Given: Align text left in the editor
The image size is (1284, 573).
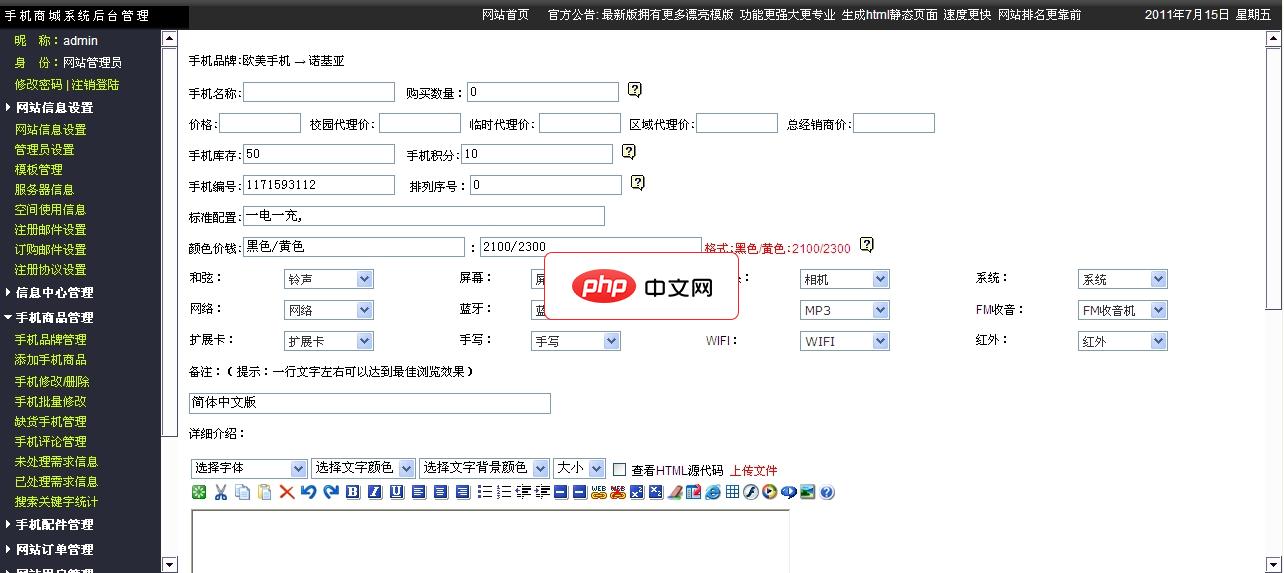Looking at the screenshot, I should pos(419,492).
